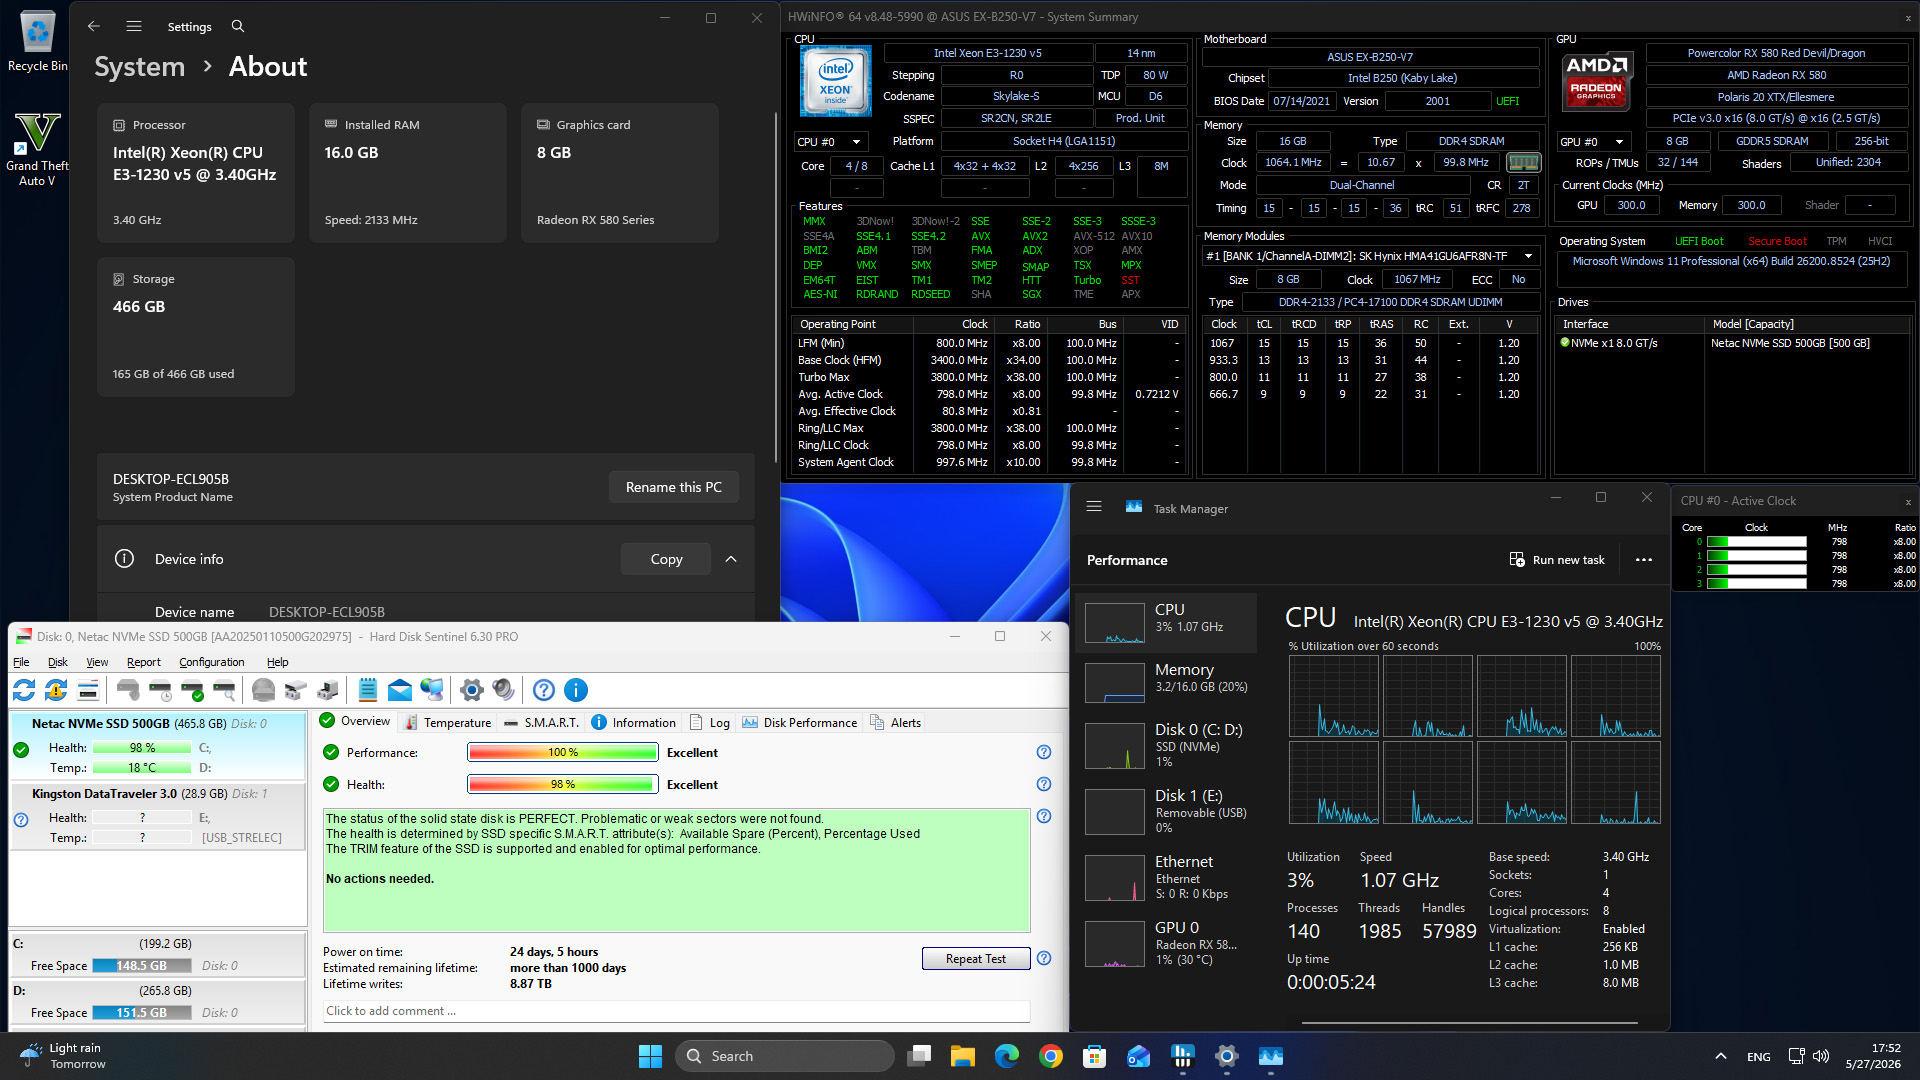Image resolution: width=1920 pixels, height=1080 pixels.
Task: Click the Copy button for Device info
Action: tap(666, 559)
